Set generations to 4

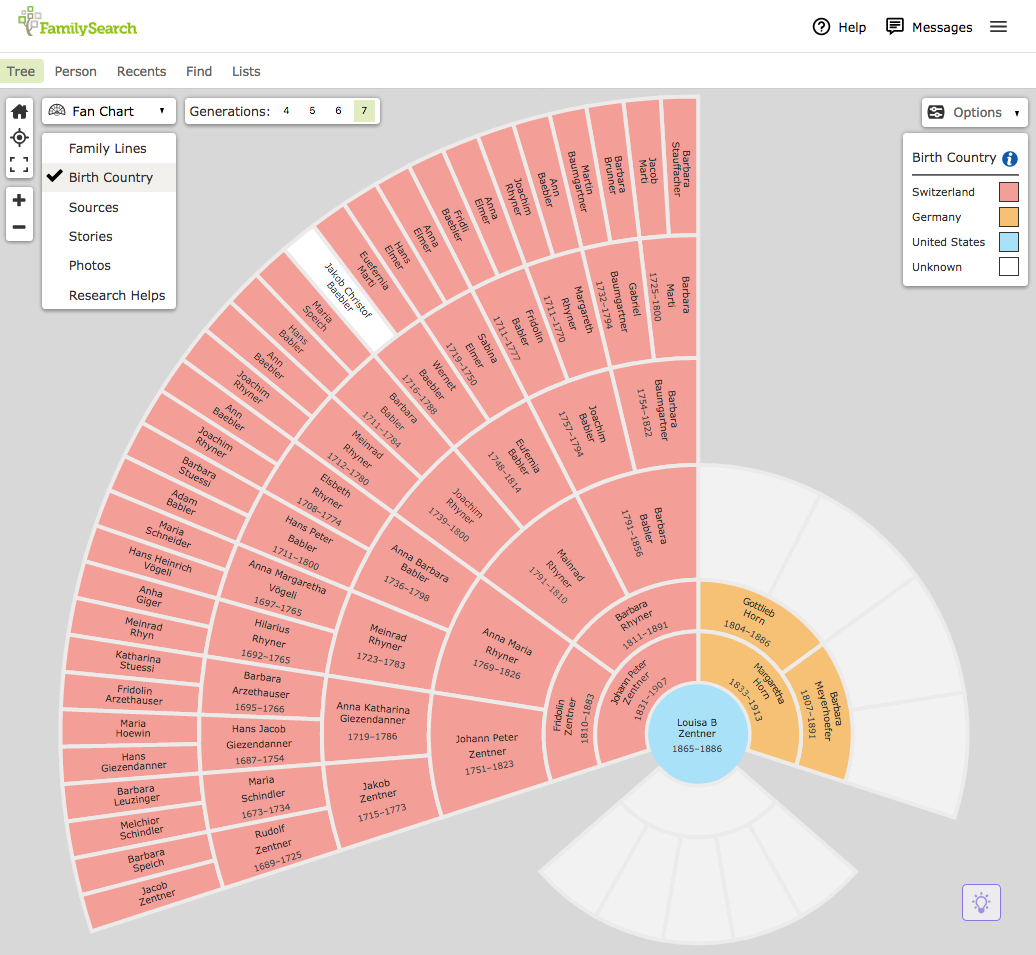[286, 111]
